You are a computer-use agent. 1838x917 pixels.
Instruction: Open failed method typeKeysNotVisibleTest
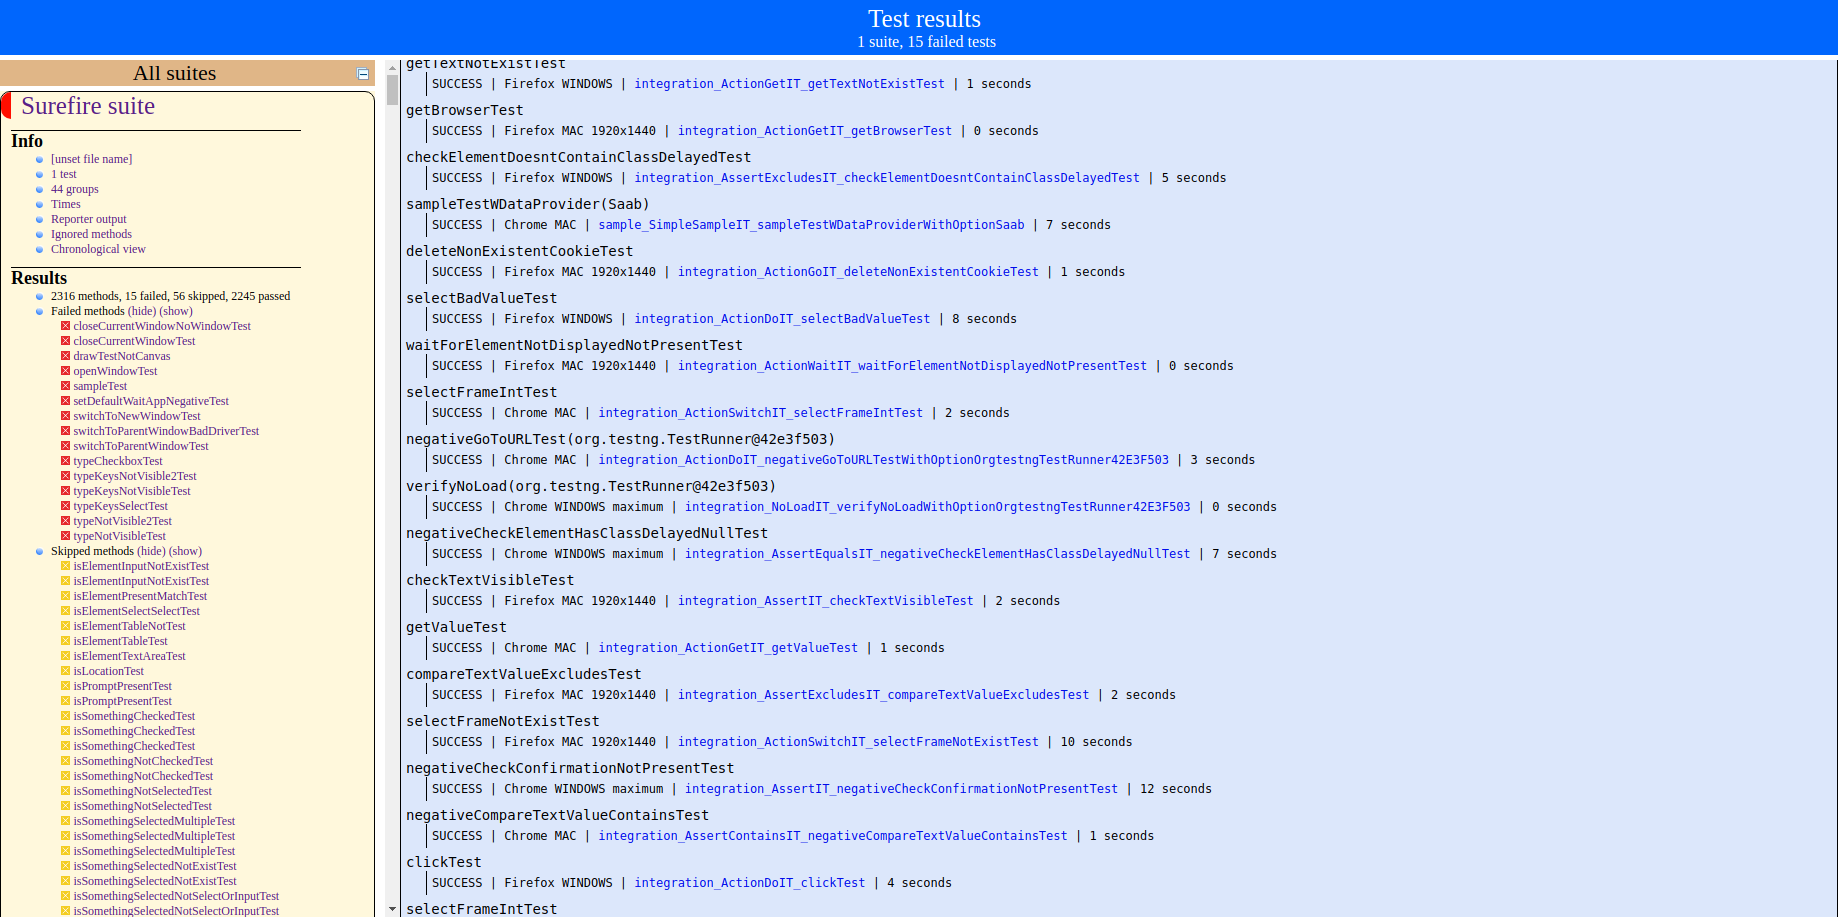pyautogui.click(x=132, y=491)
